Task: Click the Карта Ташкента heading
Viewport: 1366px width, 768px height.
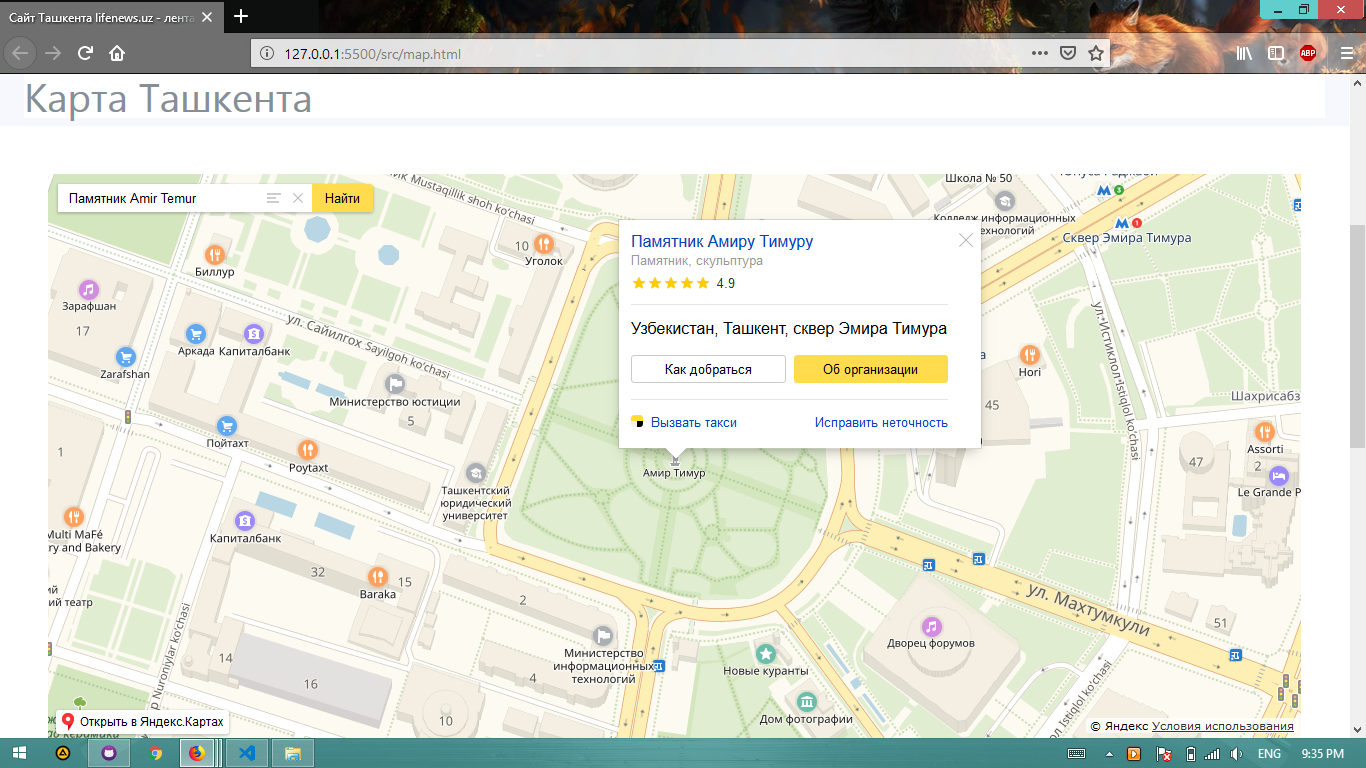Action: (168, 99)
